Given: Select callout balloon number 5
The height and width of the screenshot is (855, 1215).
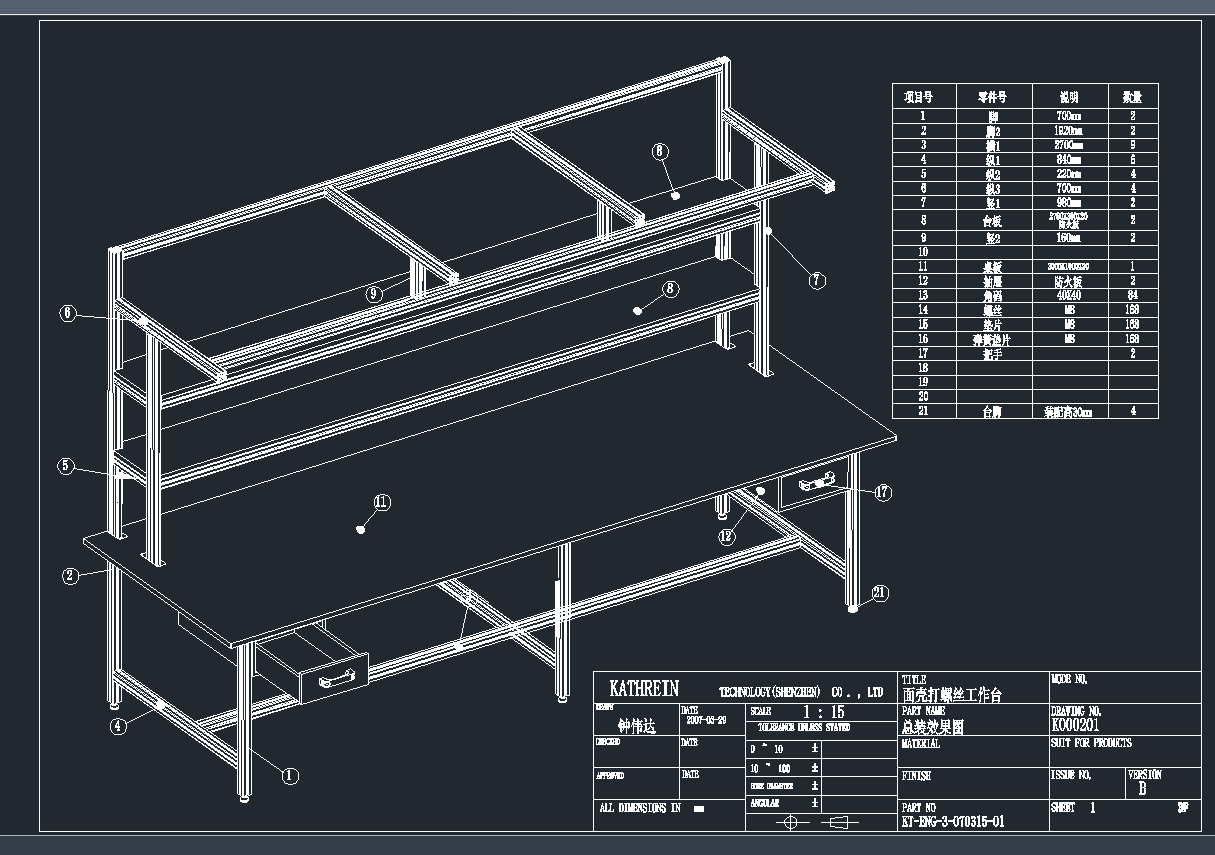Looking at the screenshot, I should [x=65, y=466].
